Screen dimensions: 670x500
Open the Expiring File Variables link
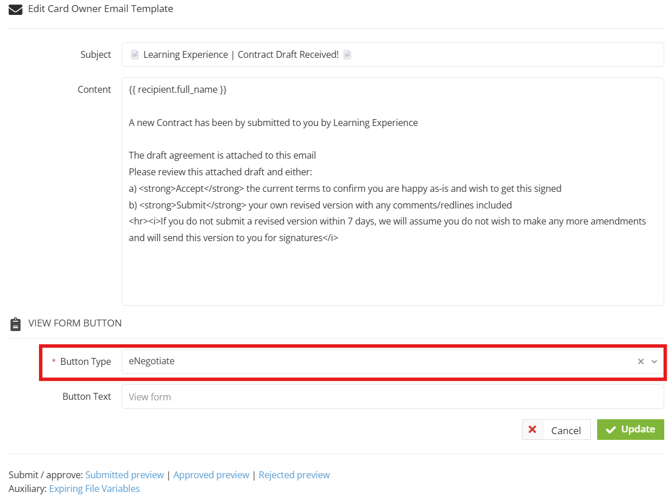click(x=94, y=488)
